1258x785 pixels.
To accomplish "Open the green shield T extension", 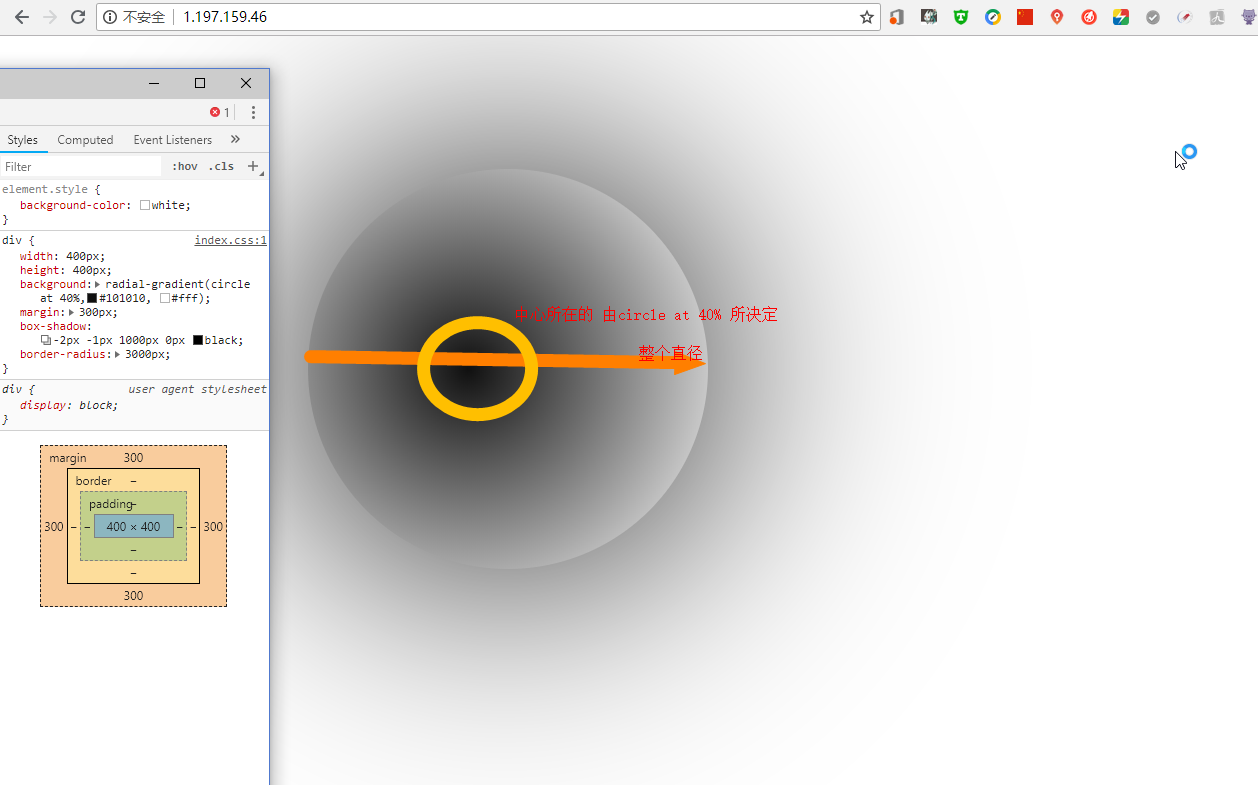I will [961, 17].
